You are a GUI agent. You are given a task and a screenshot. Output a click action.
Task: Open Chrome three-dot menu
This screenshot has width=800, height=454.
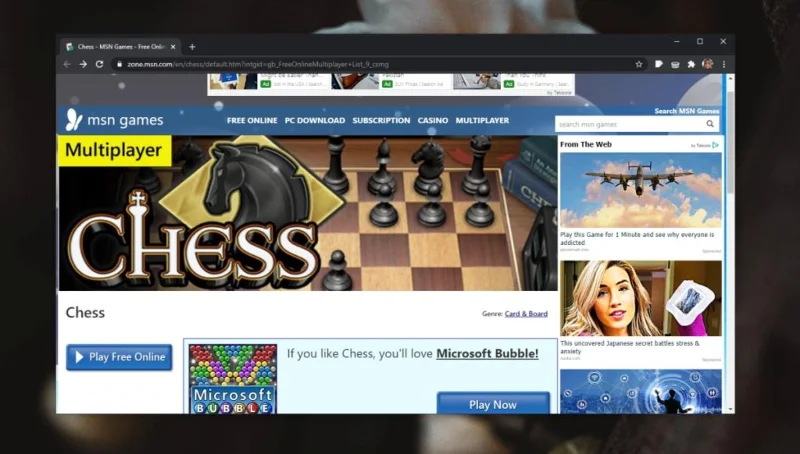coord(723,64)
